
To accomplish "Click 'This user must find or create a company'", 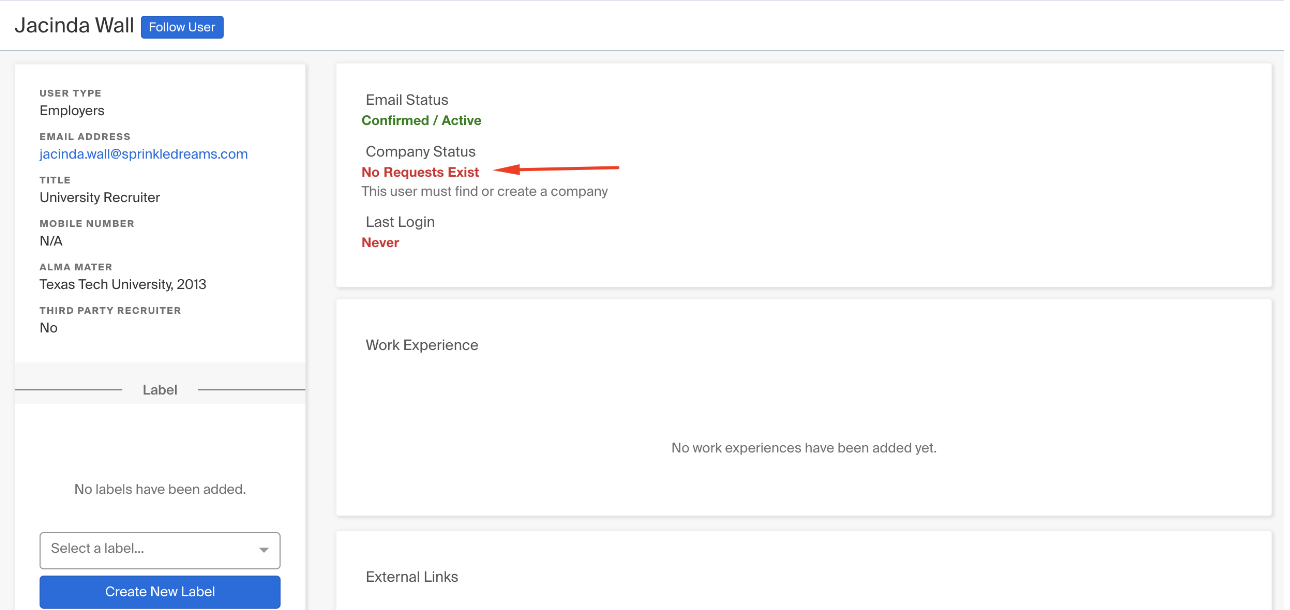I will click(x=484, y=191).
